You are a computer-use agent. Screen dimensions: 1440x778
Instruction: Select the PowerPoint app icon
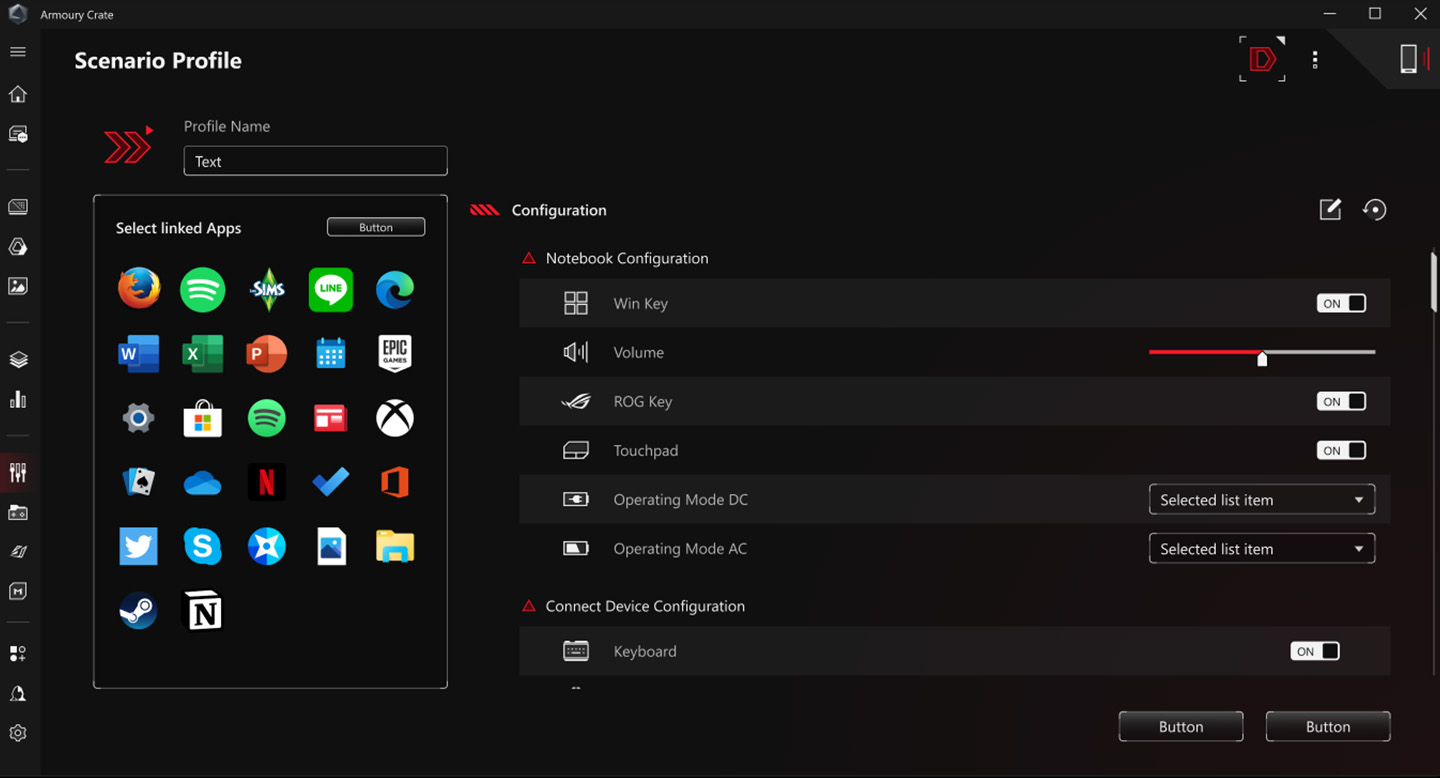267,353
